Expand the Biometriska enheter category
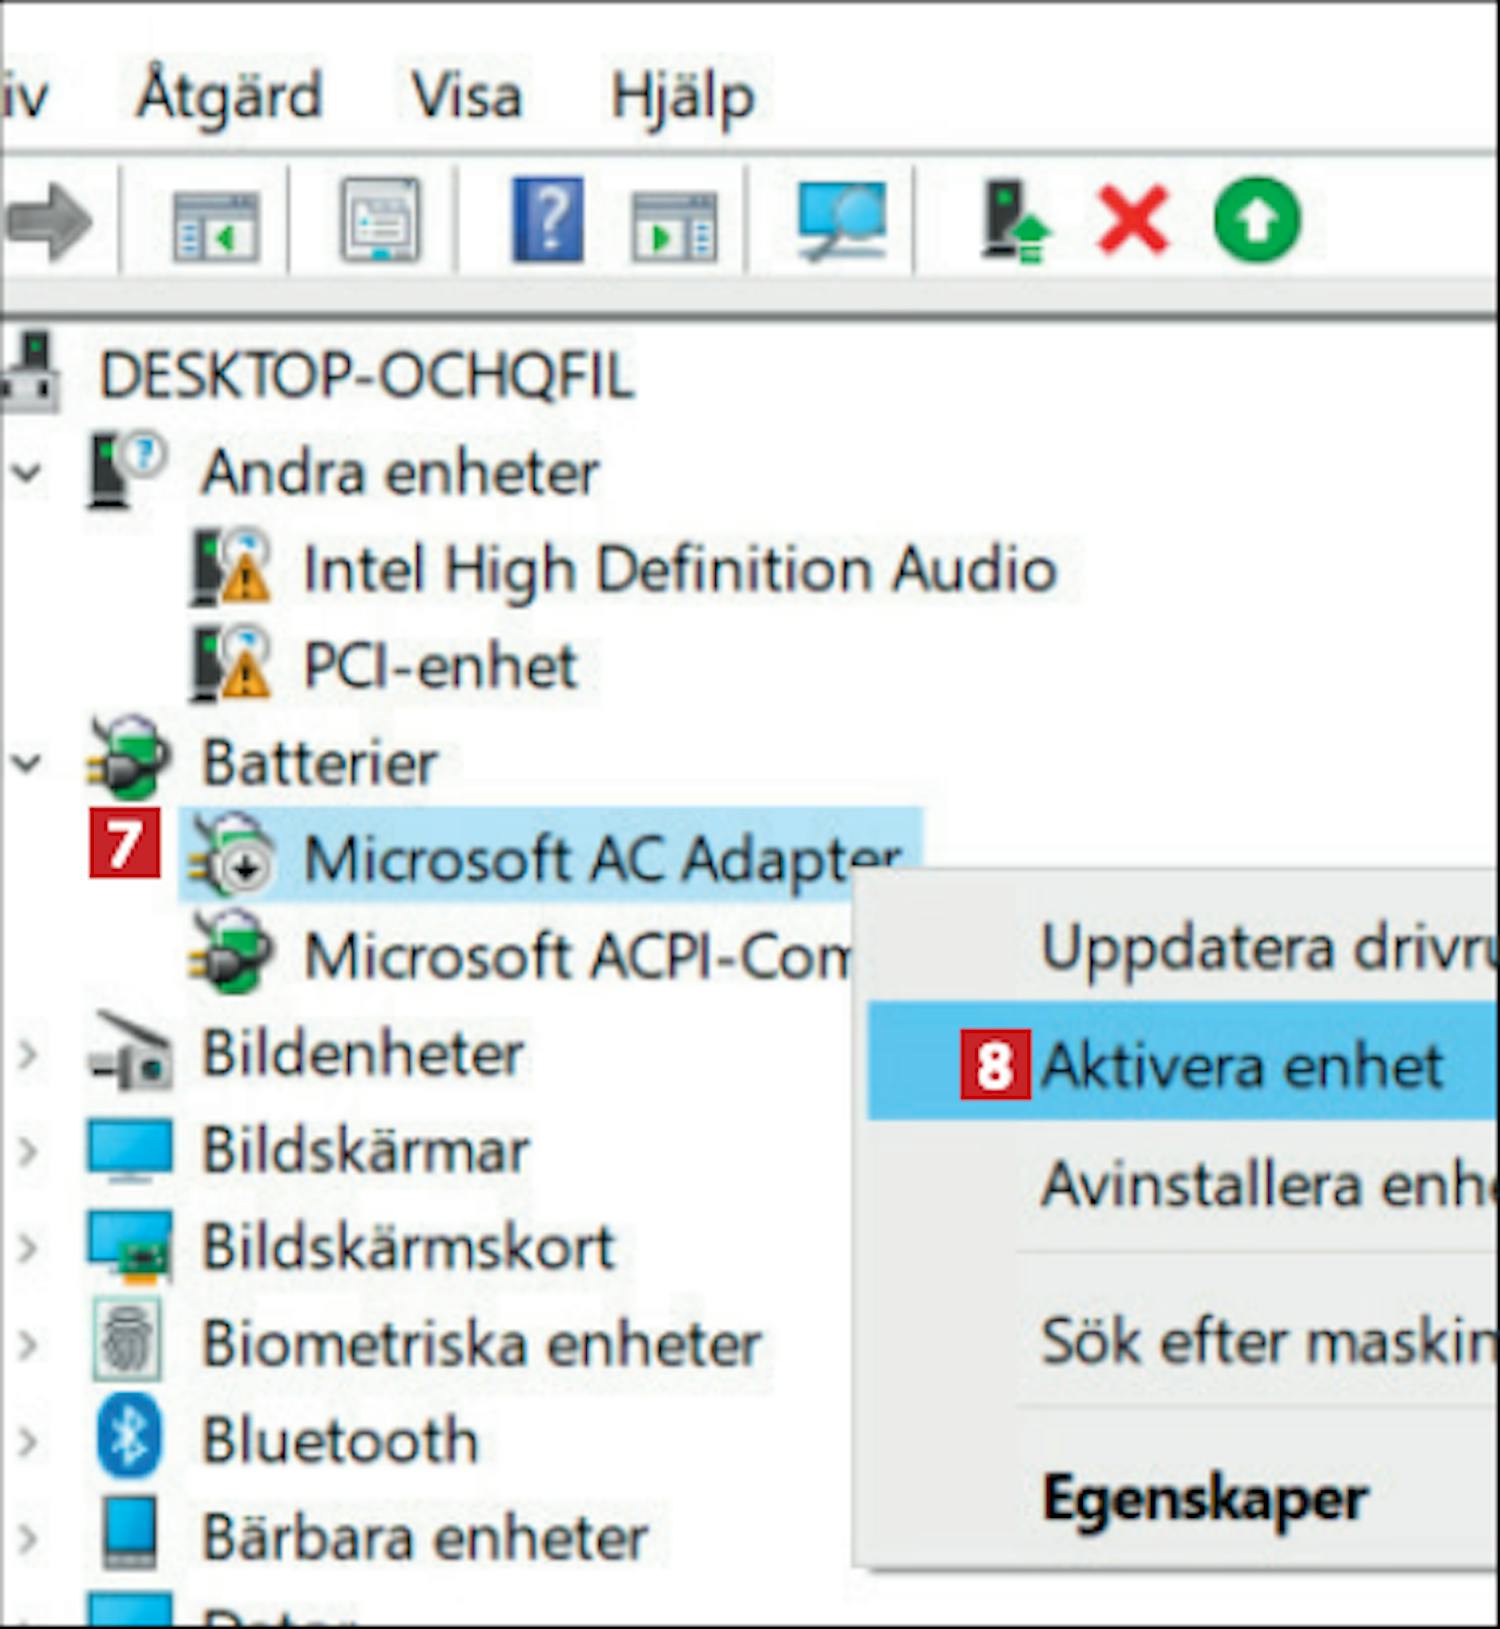The image size is (1500, 1629). click(28, 1345)
